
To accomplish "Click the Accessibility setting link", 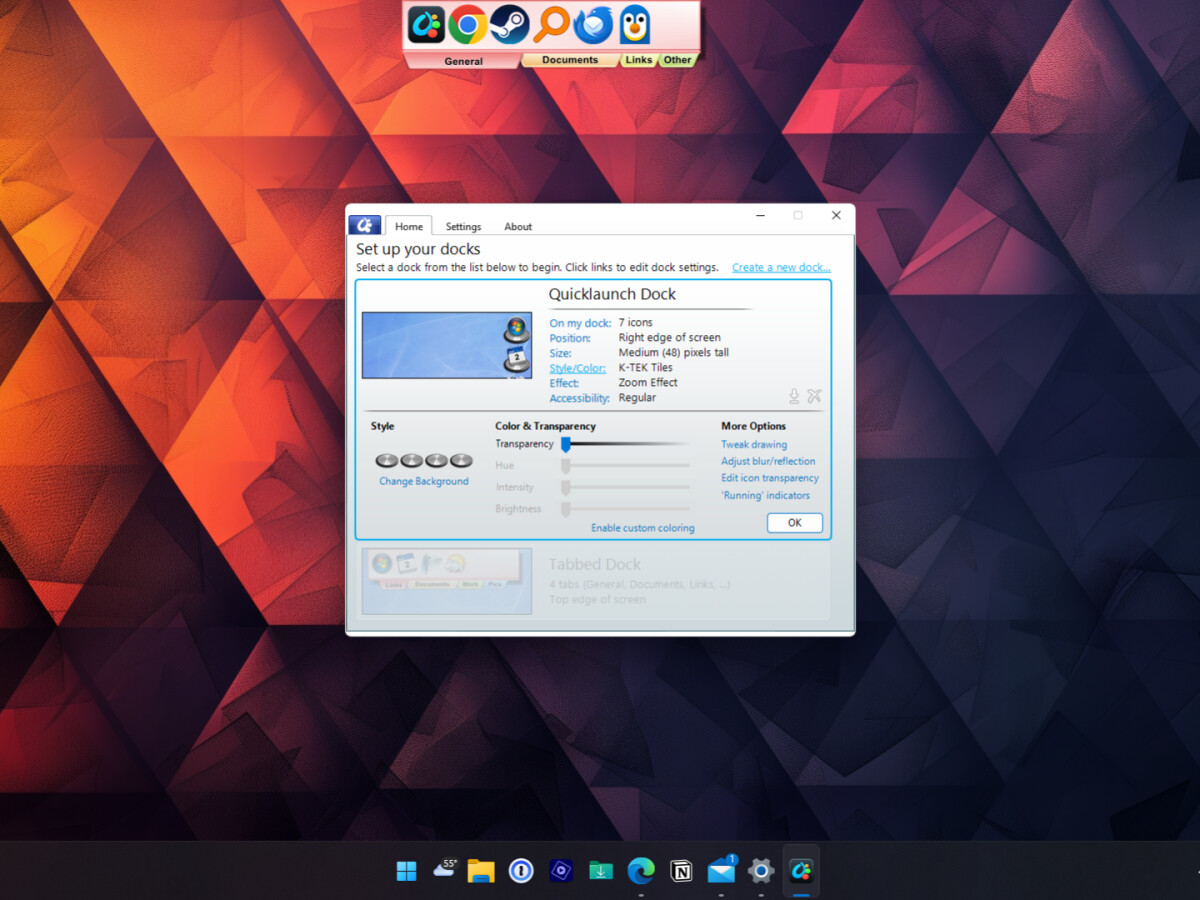I will tap(580, 398).
